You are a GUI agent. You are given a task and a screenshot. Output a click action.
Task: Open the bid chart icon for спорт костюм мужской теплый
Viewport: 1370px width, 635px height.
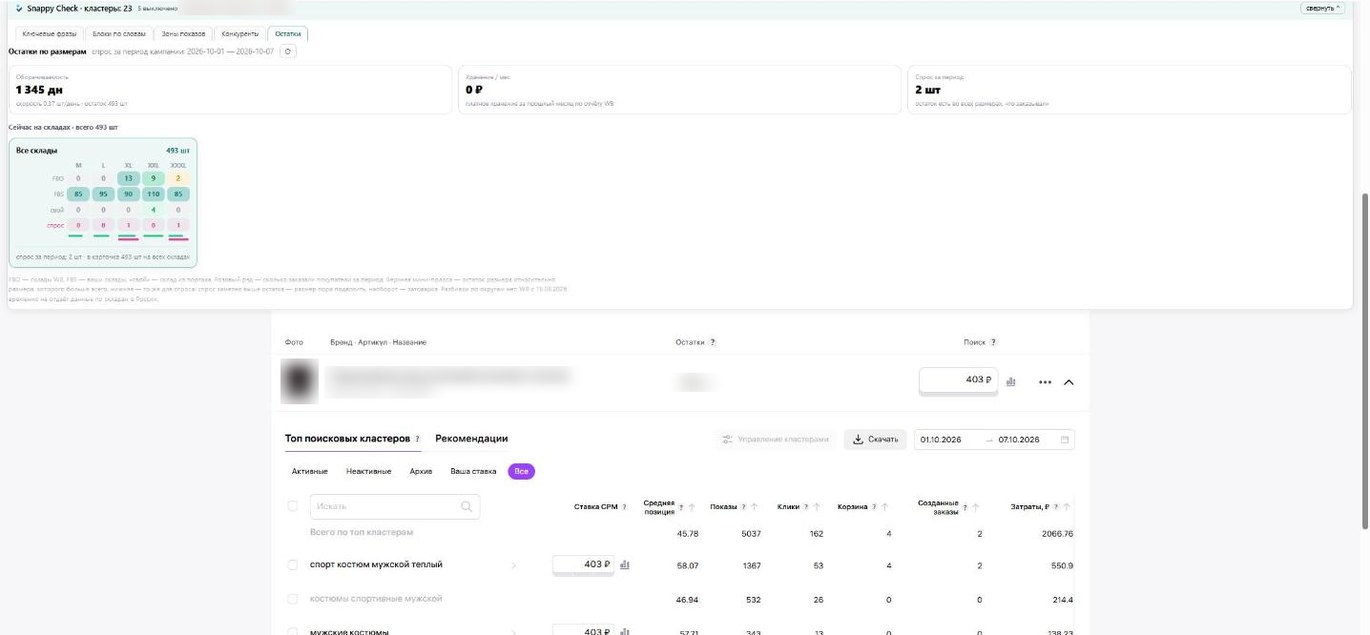(x=625, y=565)
